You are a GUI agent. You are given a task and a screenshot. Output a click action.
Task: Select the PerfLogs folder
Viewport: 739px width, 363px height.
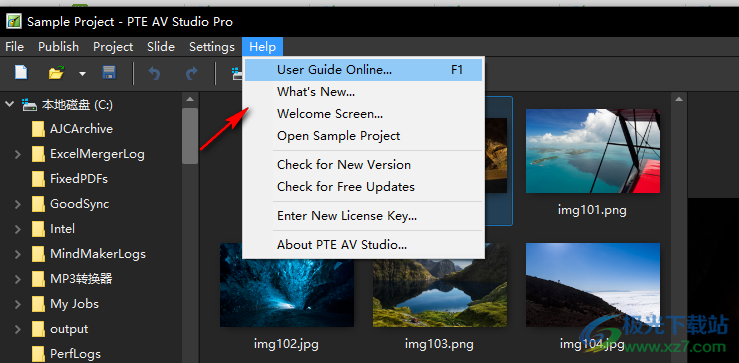[75, 354]
